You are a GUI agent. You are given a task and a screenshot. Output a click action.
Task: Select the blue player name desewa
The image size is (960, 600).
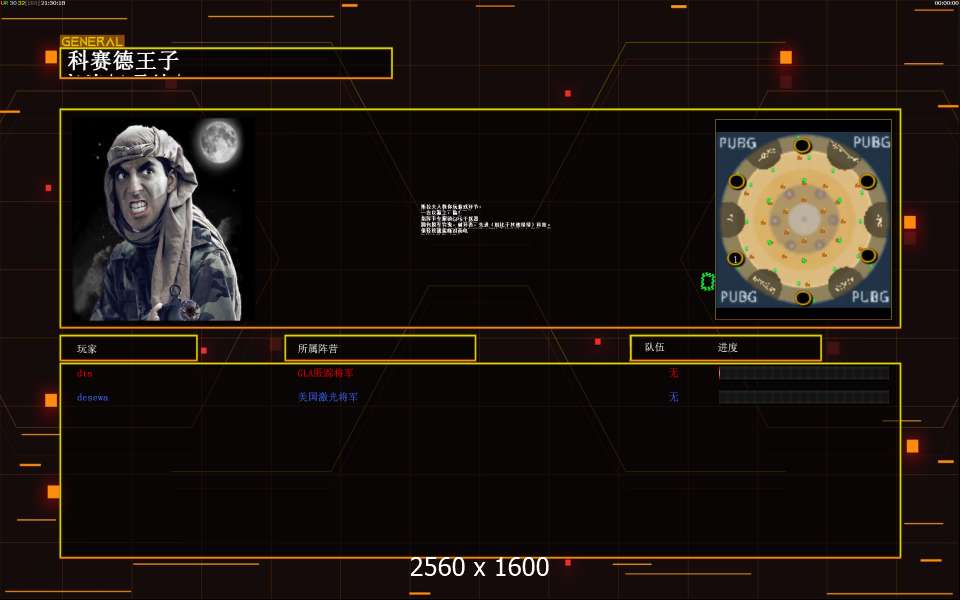(x=93, y=397)
